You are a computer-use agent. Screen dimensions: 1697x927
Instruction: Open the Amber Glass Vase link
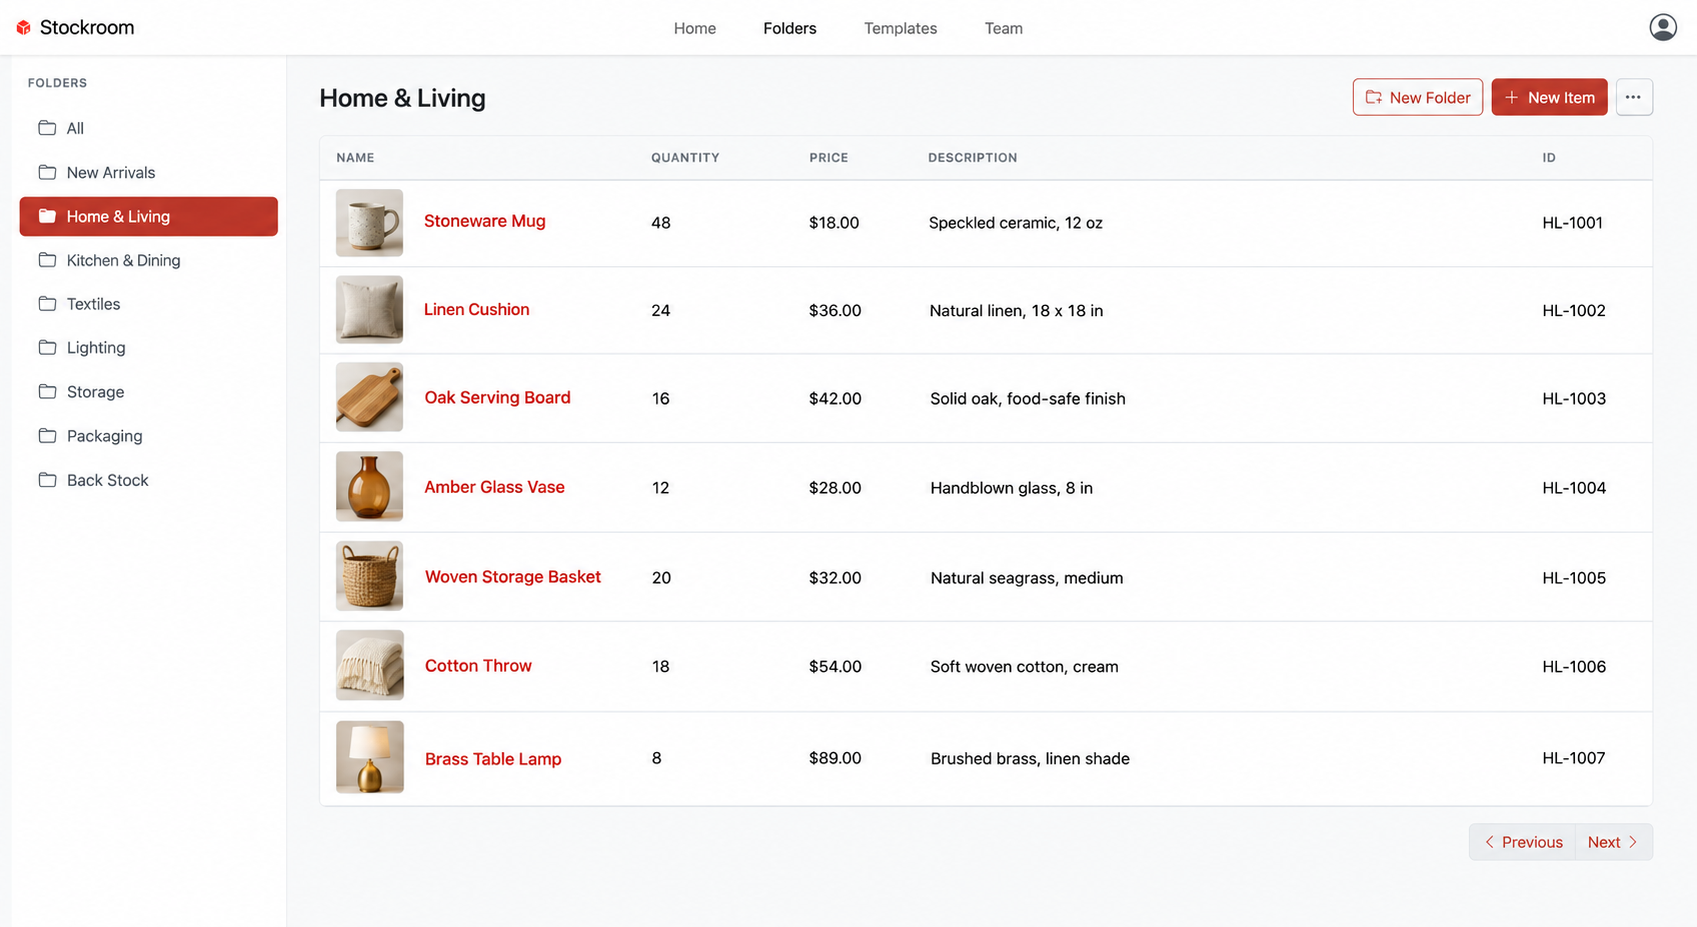pos(495,487)
